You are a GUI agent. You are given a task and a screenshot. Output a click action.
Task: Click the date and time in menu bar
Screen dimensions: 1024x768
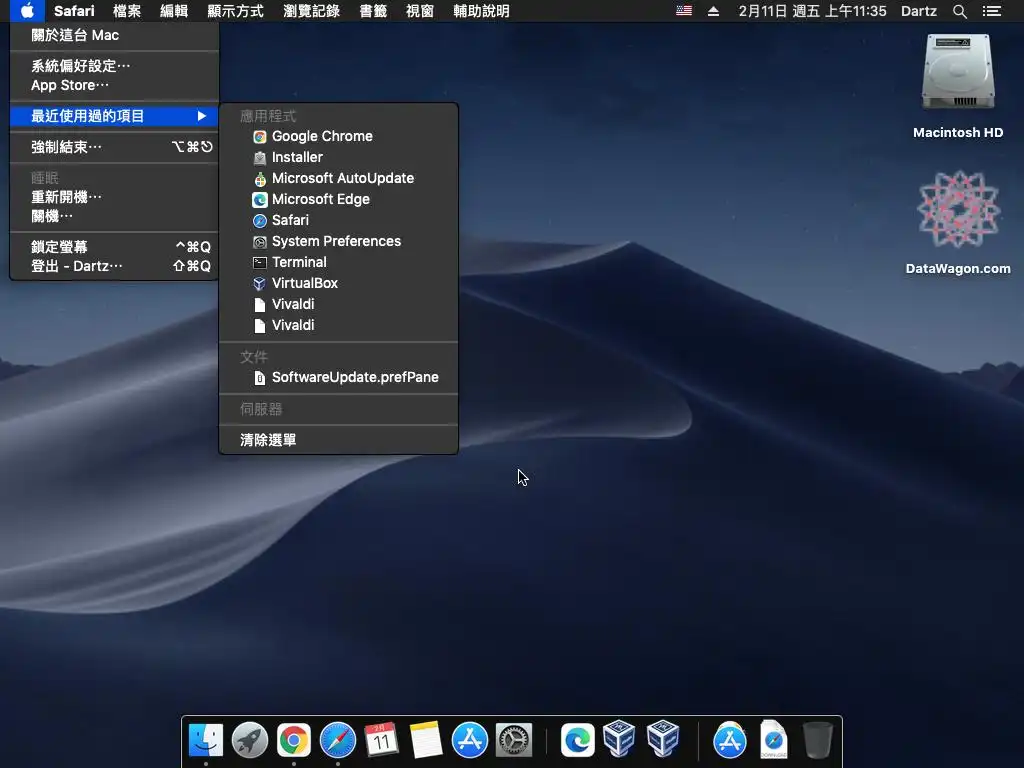coord(812,11)
